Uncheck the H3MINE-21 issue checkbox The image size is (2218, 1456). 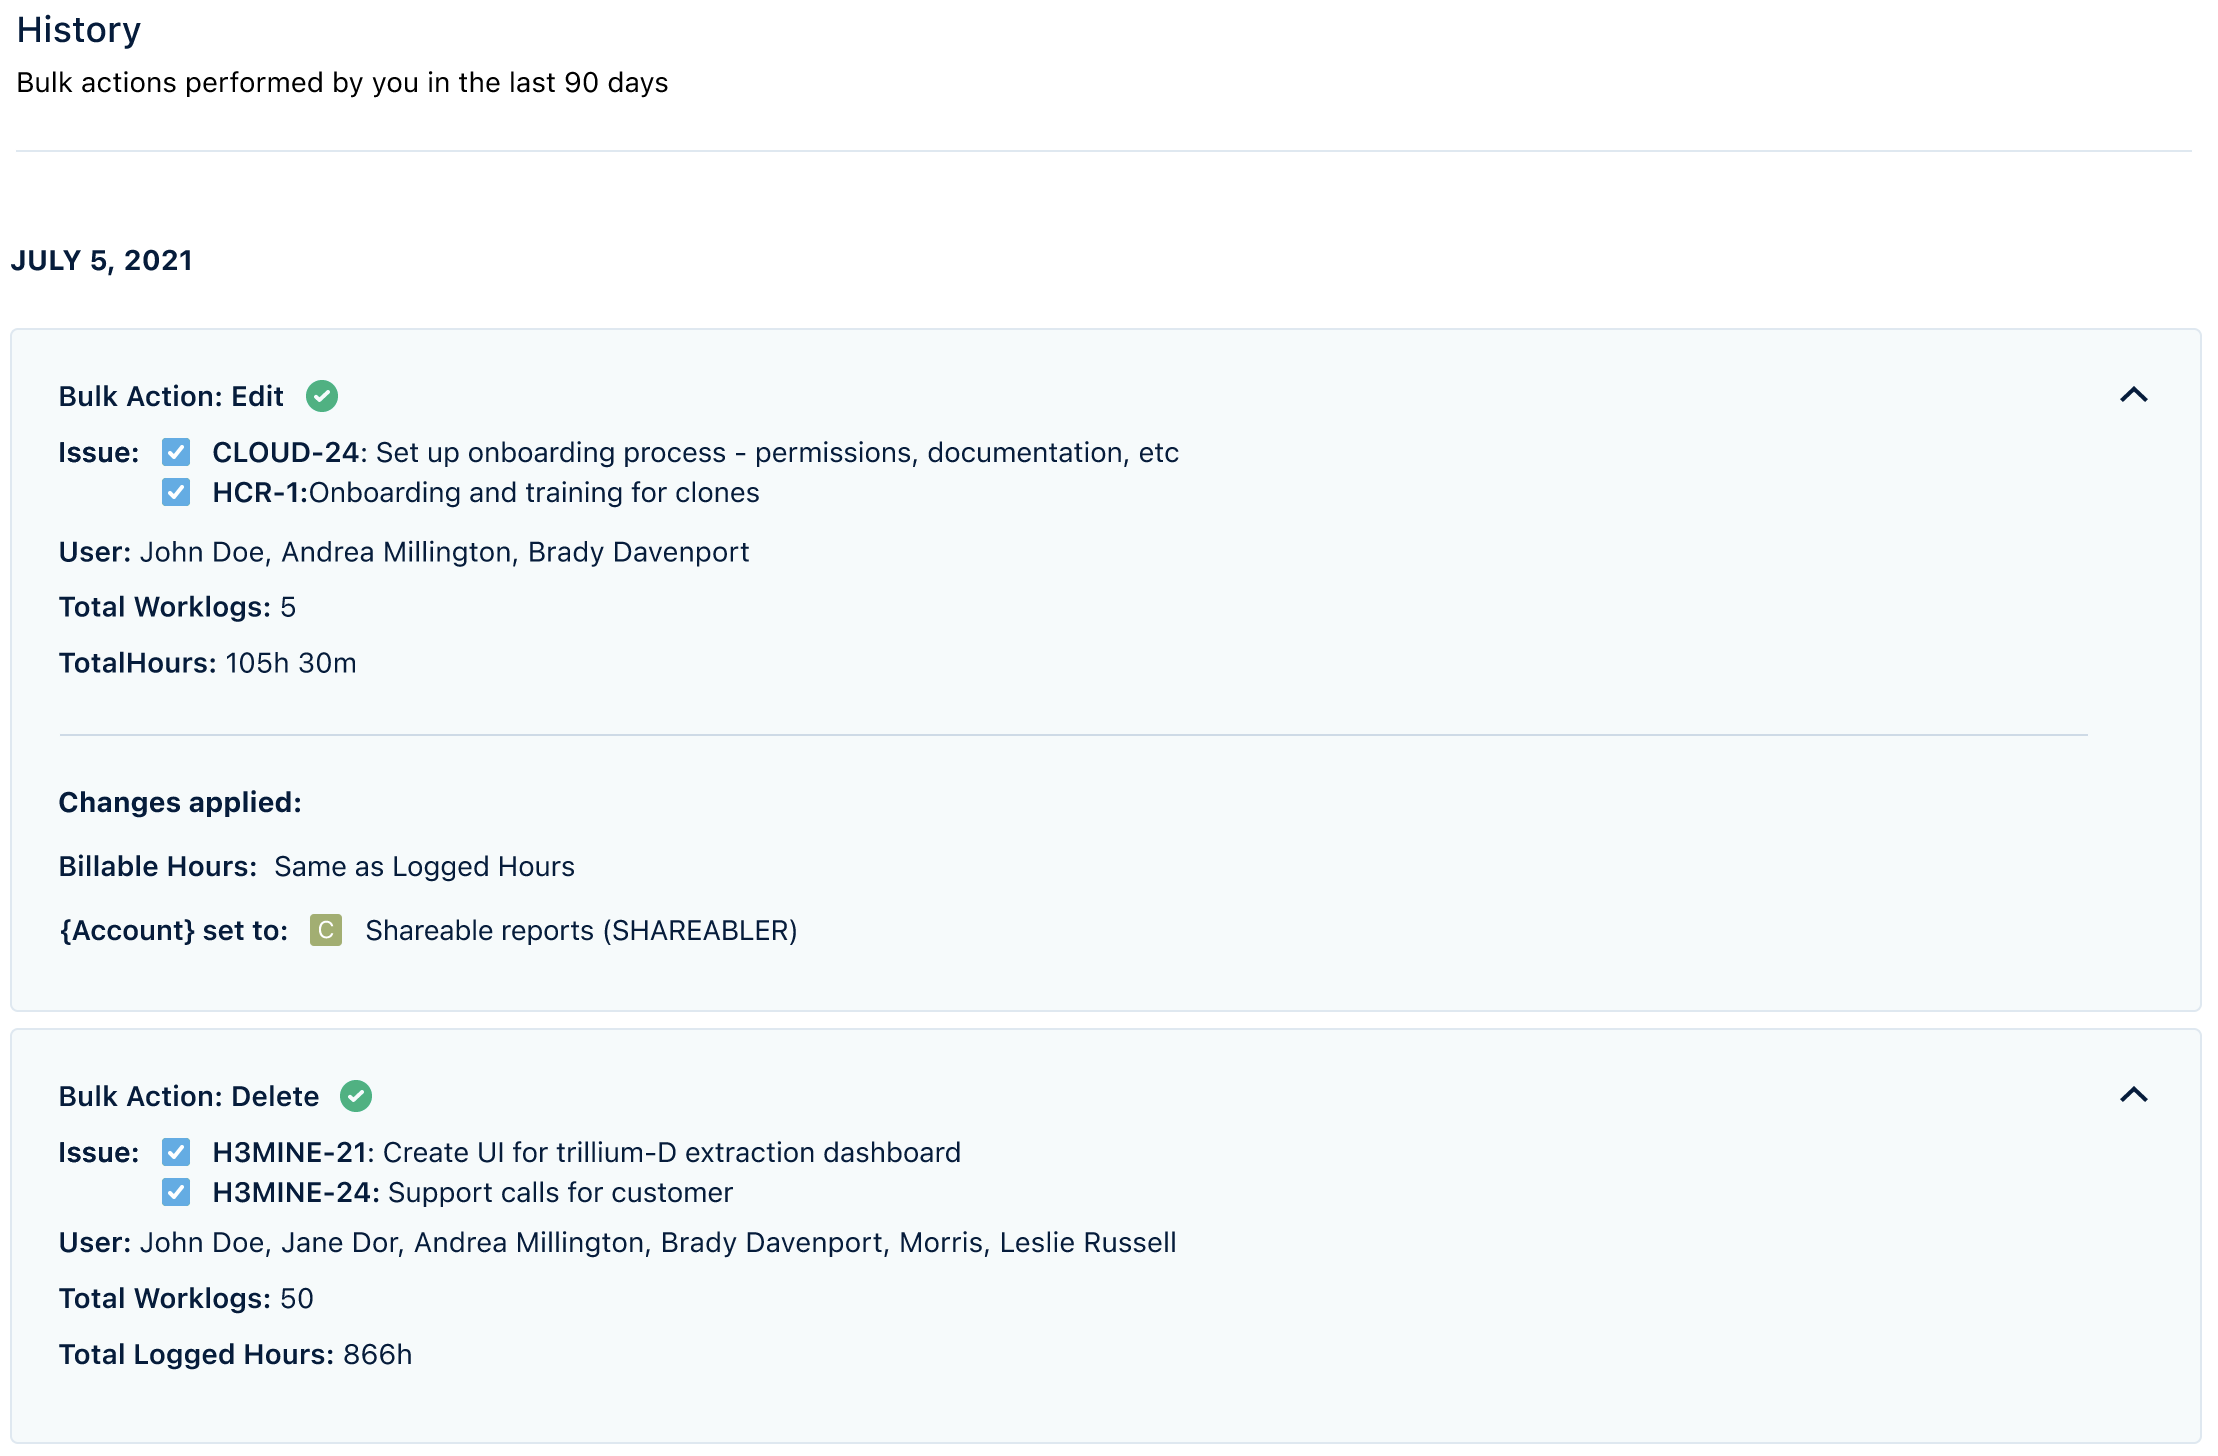(x=176, y=1152)
